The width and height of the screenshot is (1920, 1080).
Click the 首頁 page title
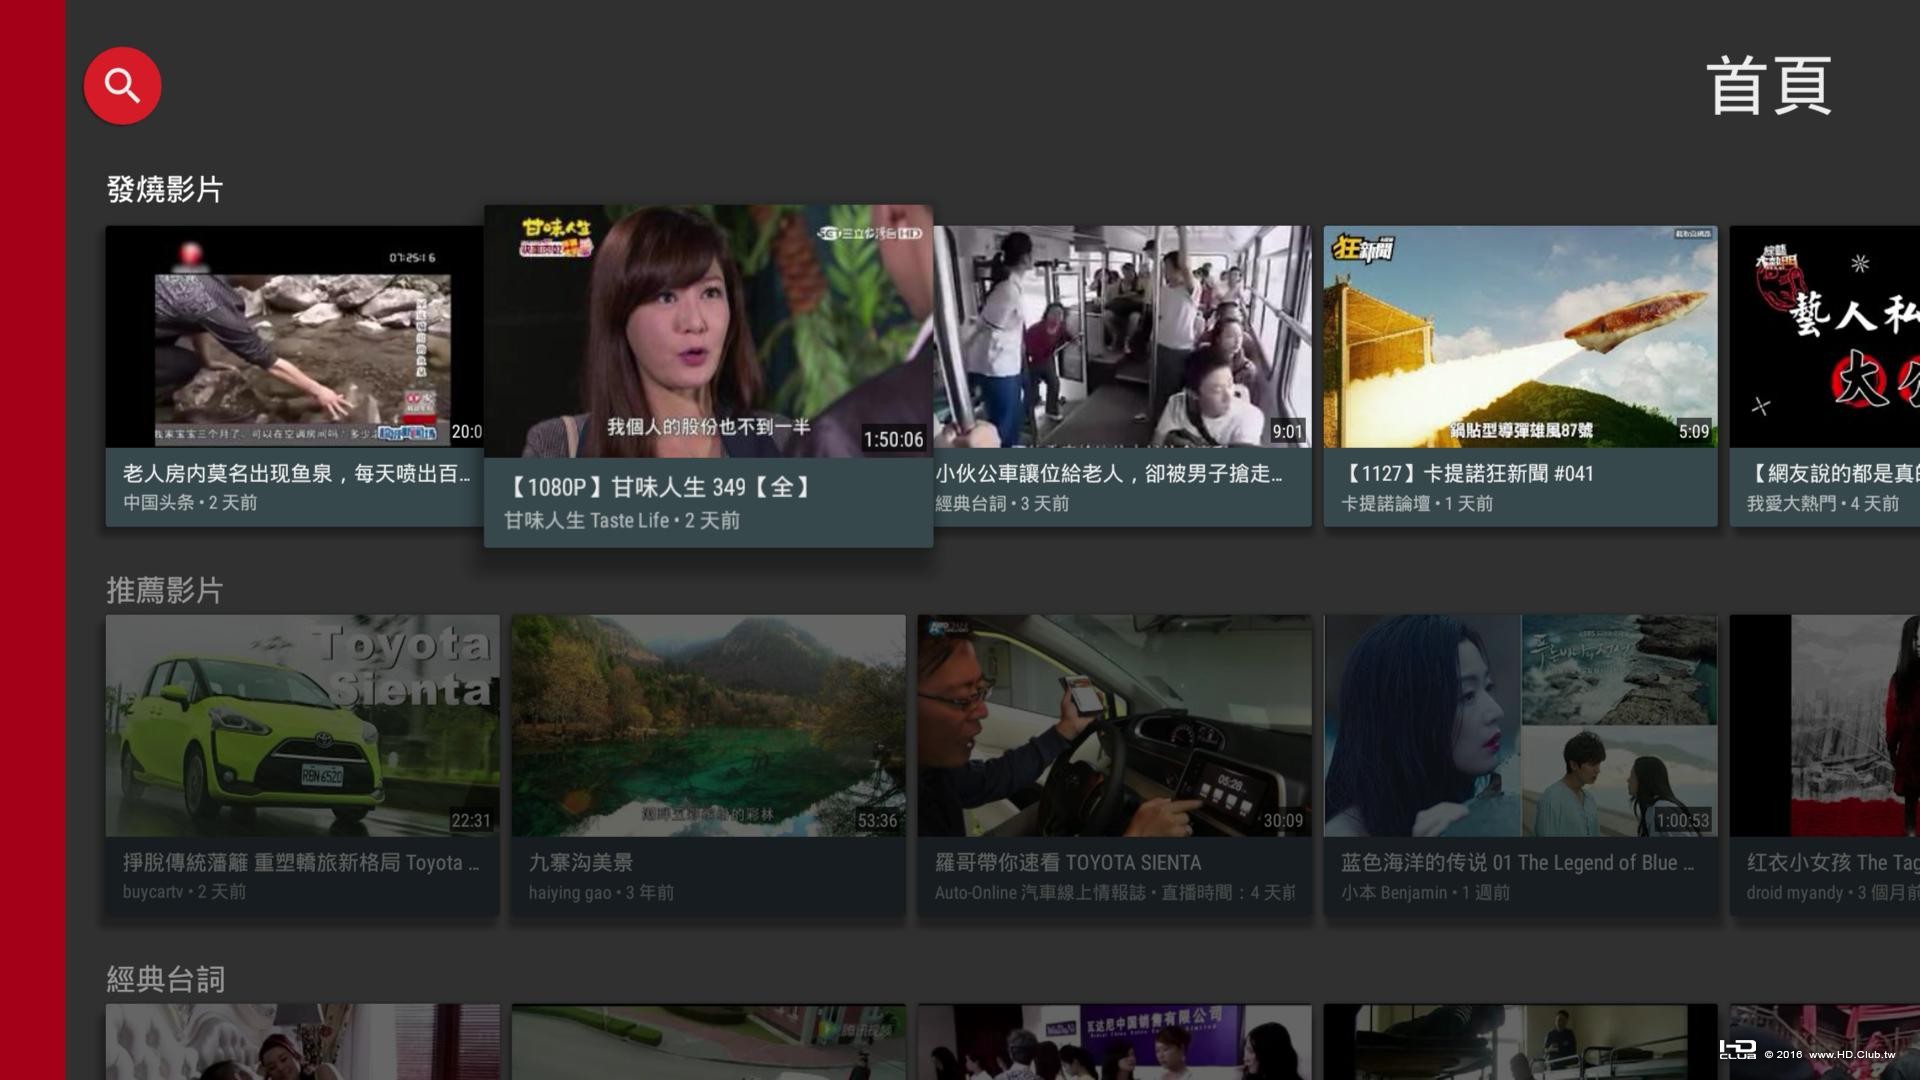(x=1769, y=86)
